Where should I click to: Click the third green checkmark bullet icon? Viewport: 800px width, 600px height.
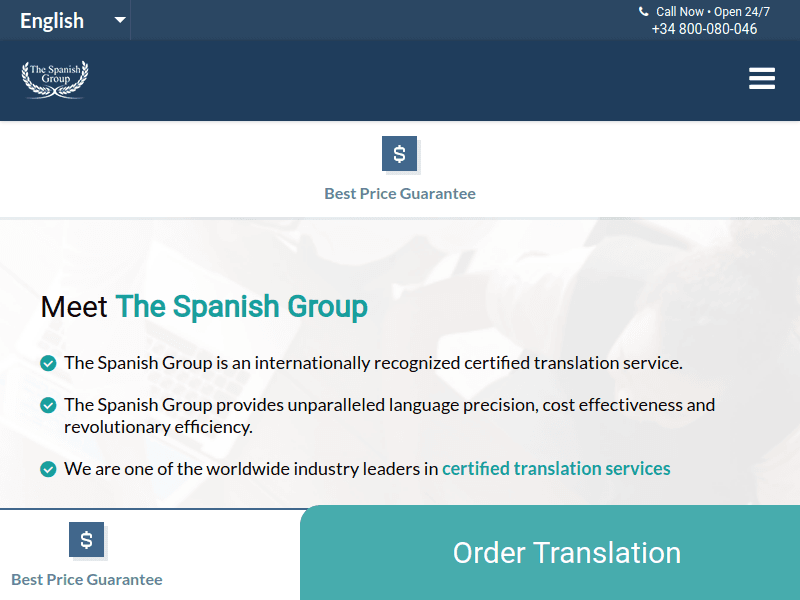[47, 468]
